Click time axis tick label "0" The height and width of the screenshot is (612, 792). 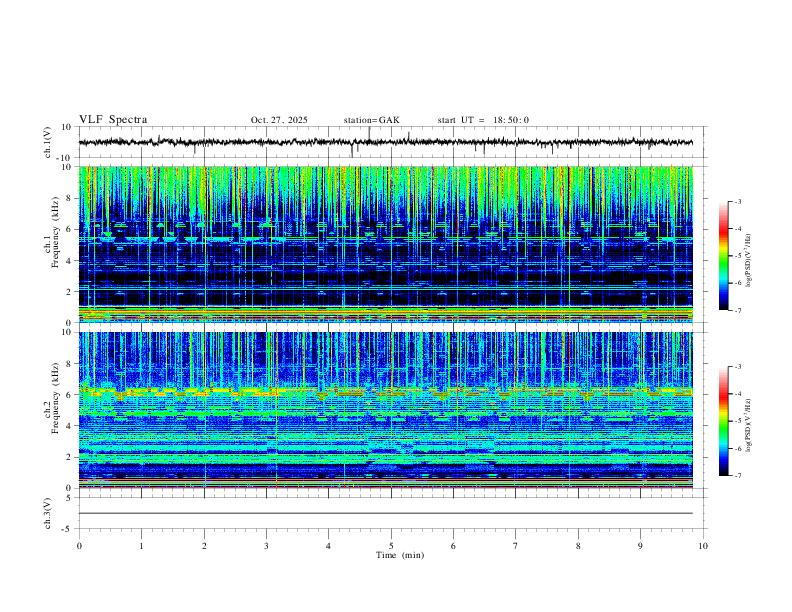click(x=79, y=546)
